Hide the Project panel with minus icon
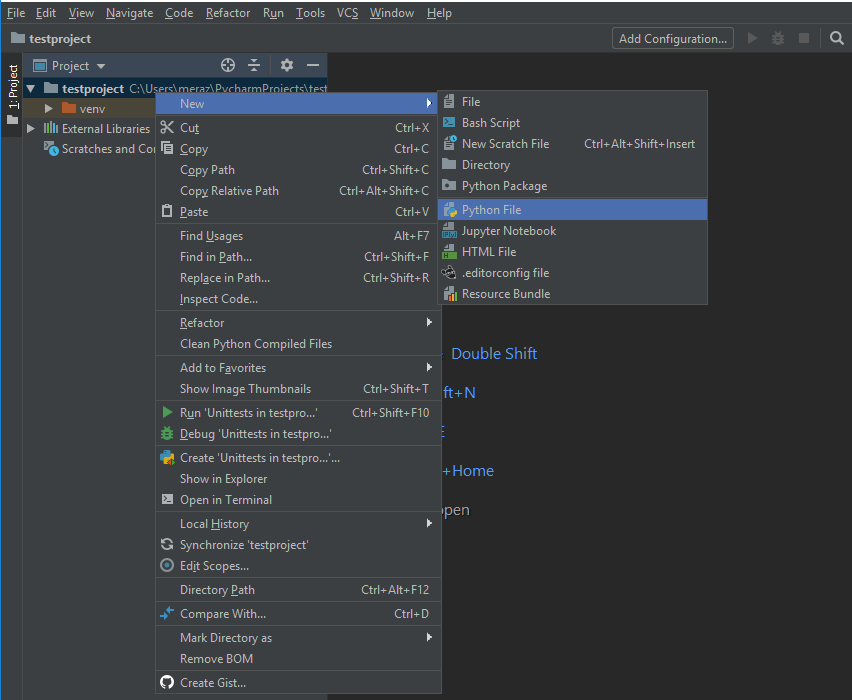Screen dimensions: 852x700 (313, 65)
